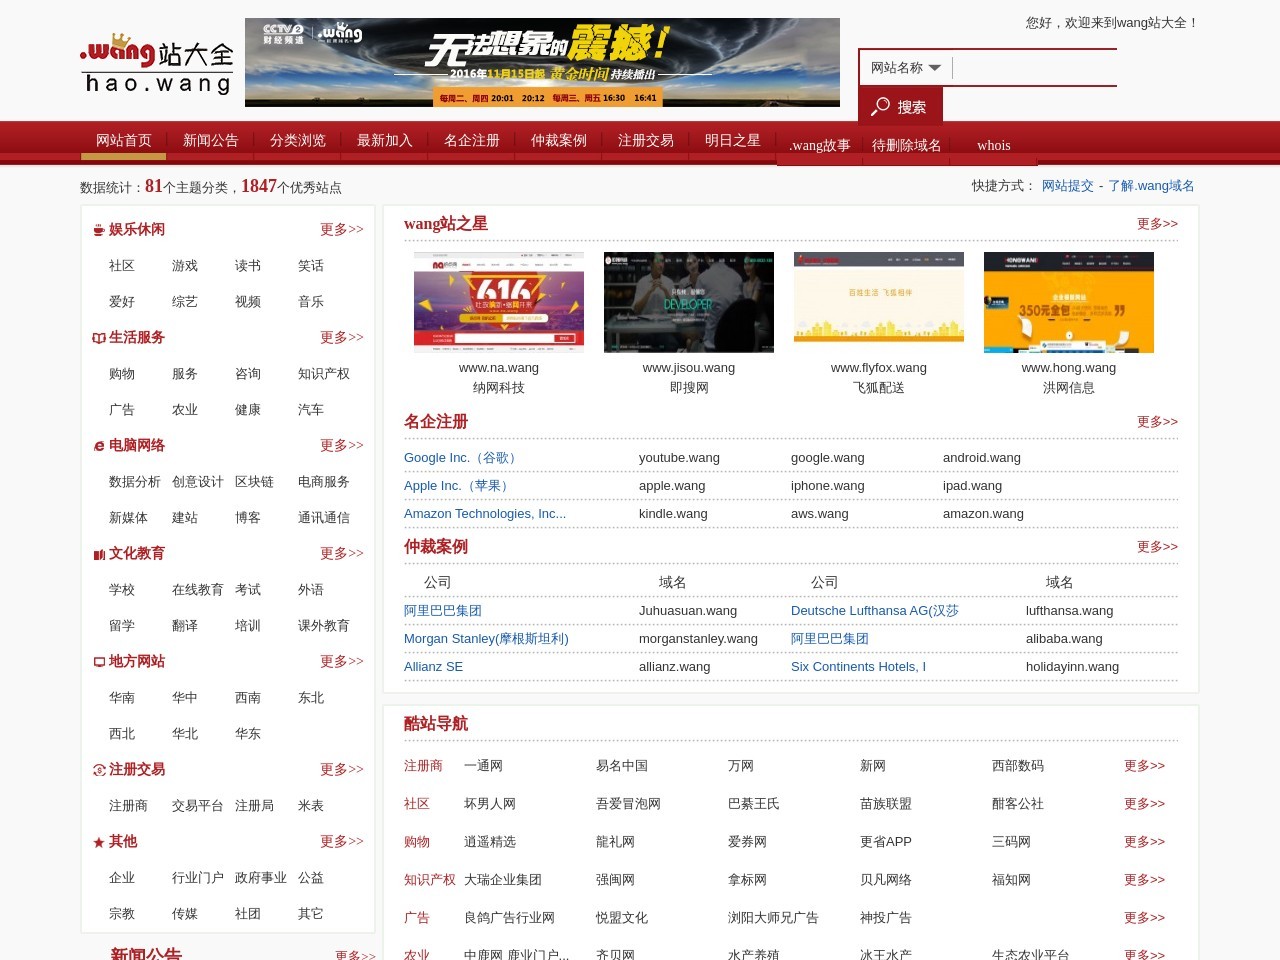The height and width of the screenshot is (960, 1280).
Task: Click the 了解.wang域名 link
Action: coord(1151,185)
